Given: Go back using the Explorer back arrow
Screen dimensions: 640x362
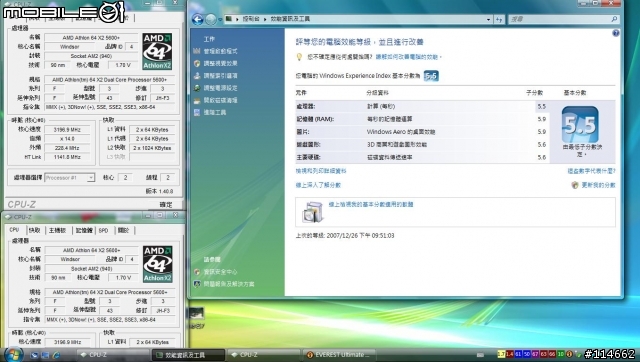Looking at the screenshot, I should [198, 19].
